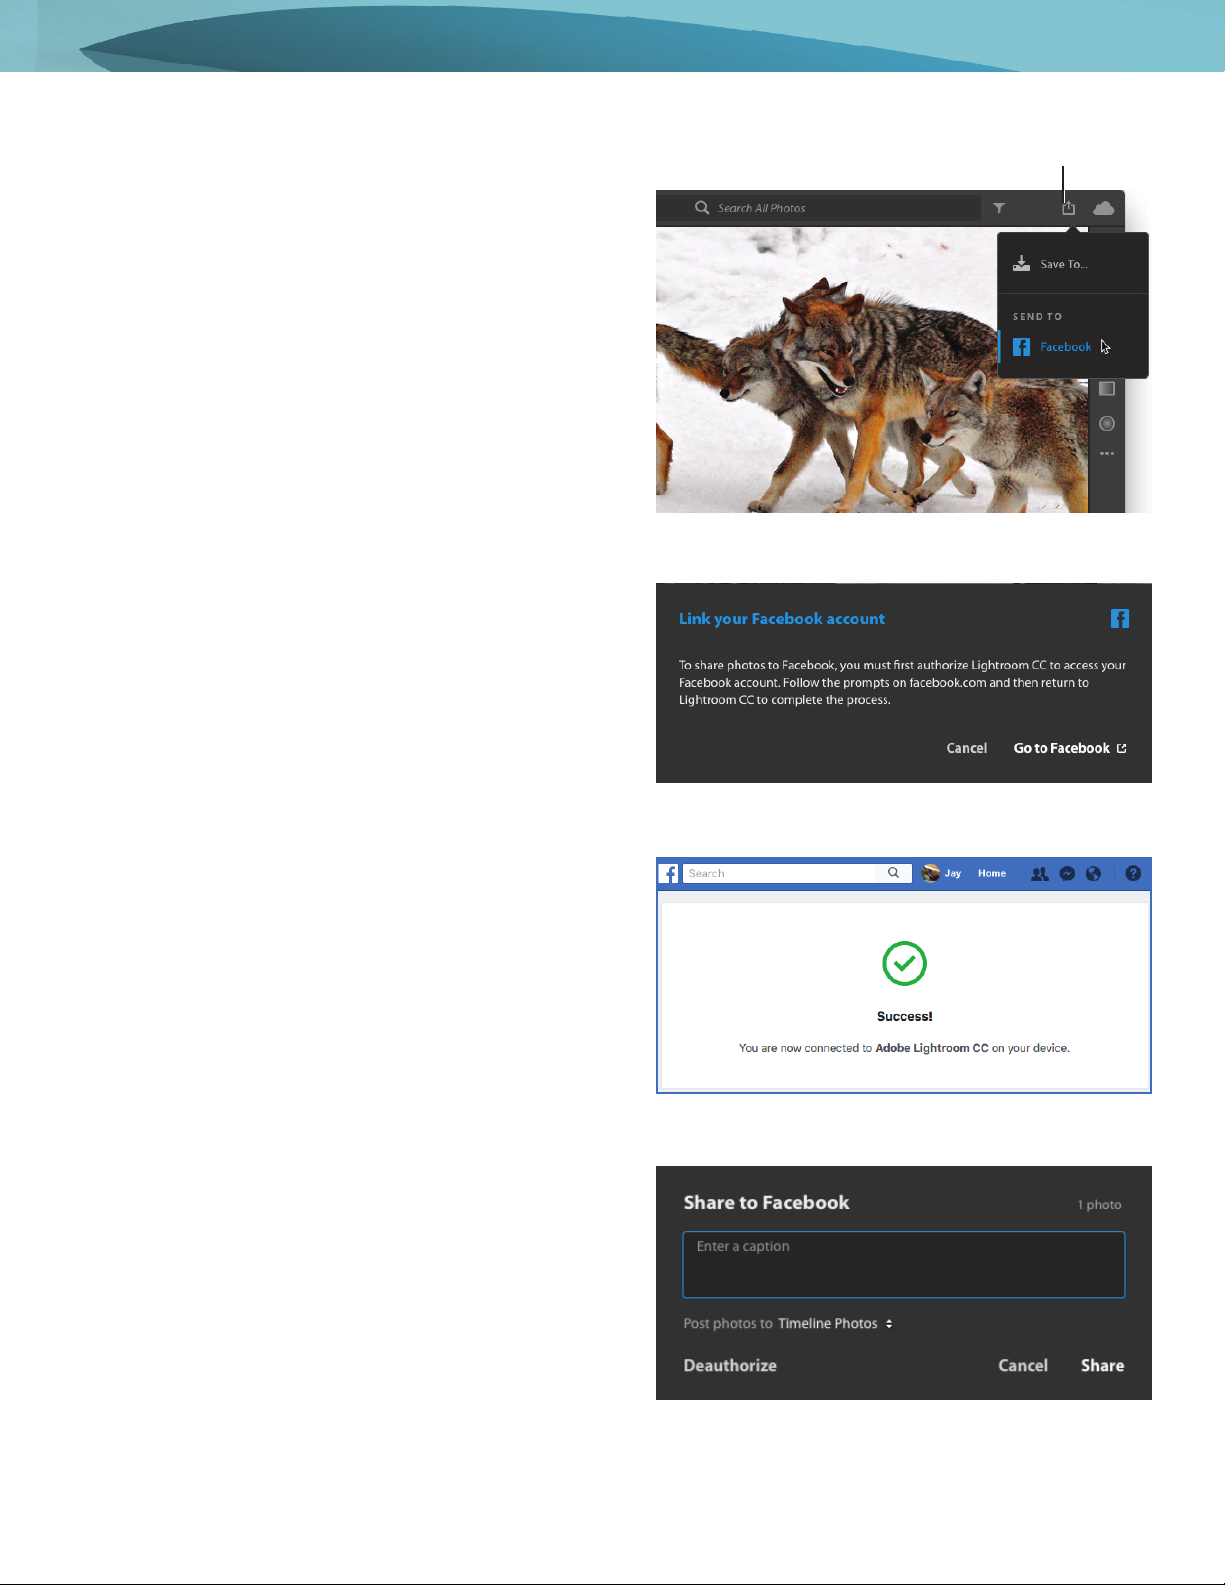Click the 'Share to Facebook' heading
Image resolution: width=1225 pixels, height=1585 pixels.
coord(766,1203)
